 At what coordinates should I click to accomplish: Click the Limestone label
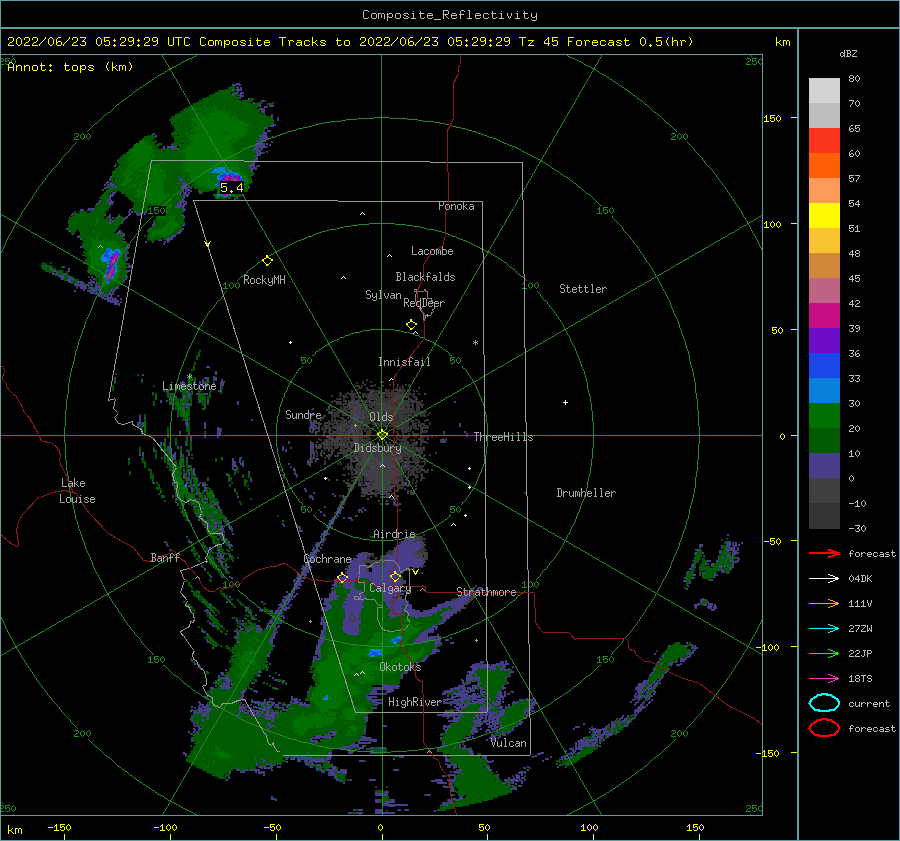189,386
